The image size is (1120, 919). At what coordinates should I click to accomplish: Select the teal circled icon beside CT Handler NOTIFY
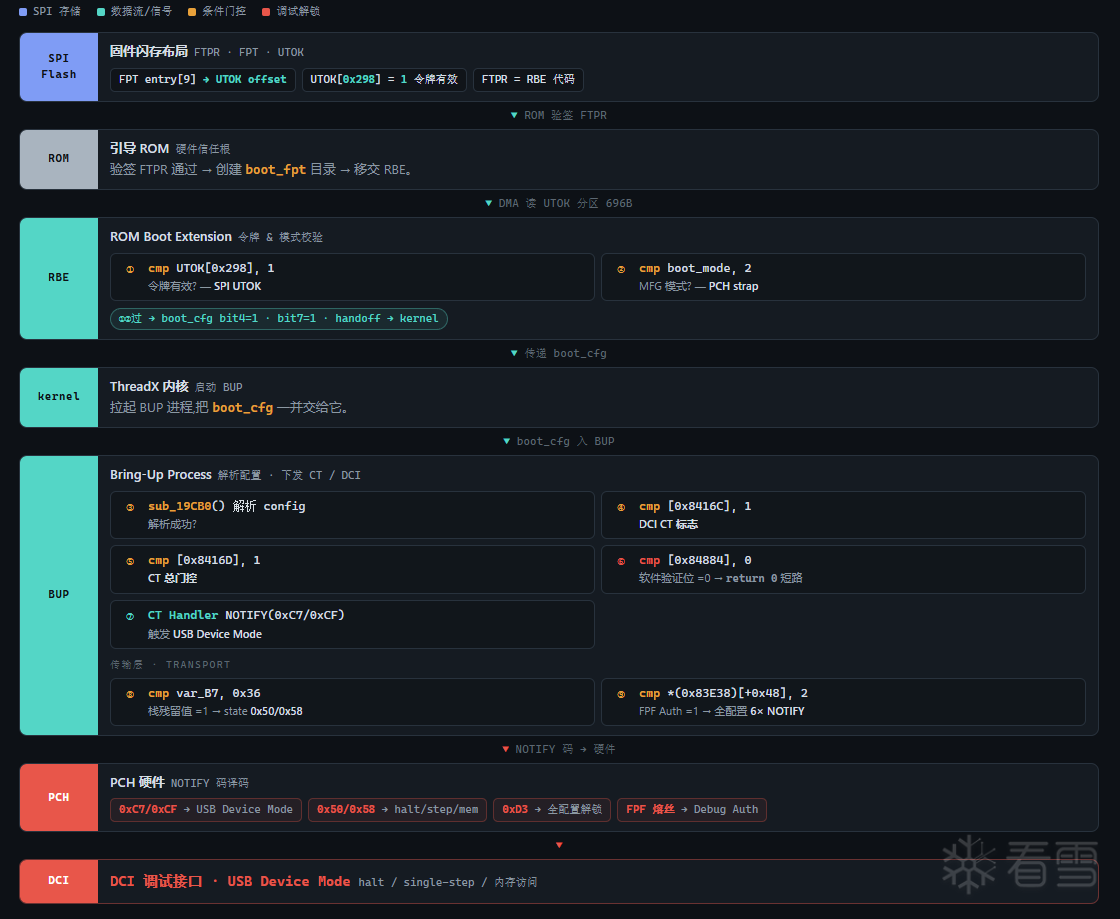click(x=130, y=616)
